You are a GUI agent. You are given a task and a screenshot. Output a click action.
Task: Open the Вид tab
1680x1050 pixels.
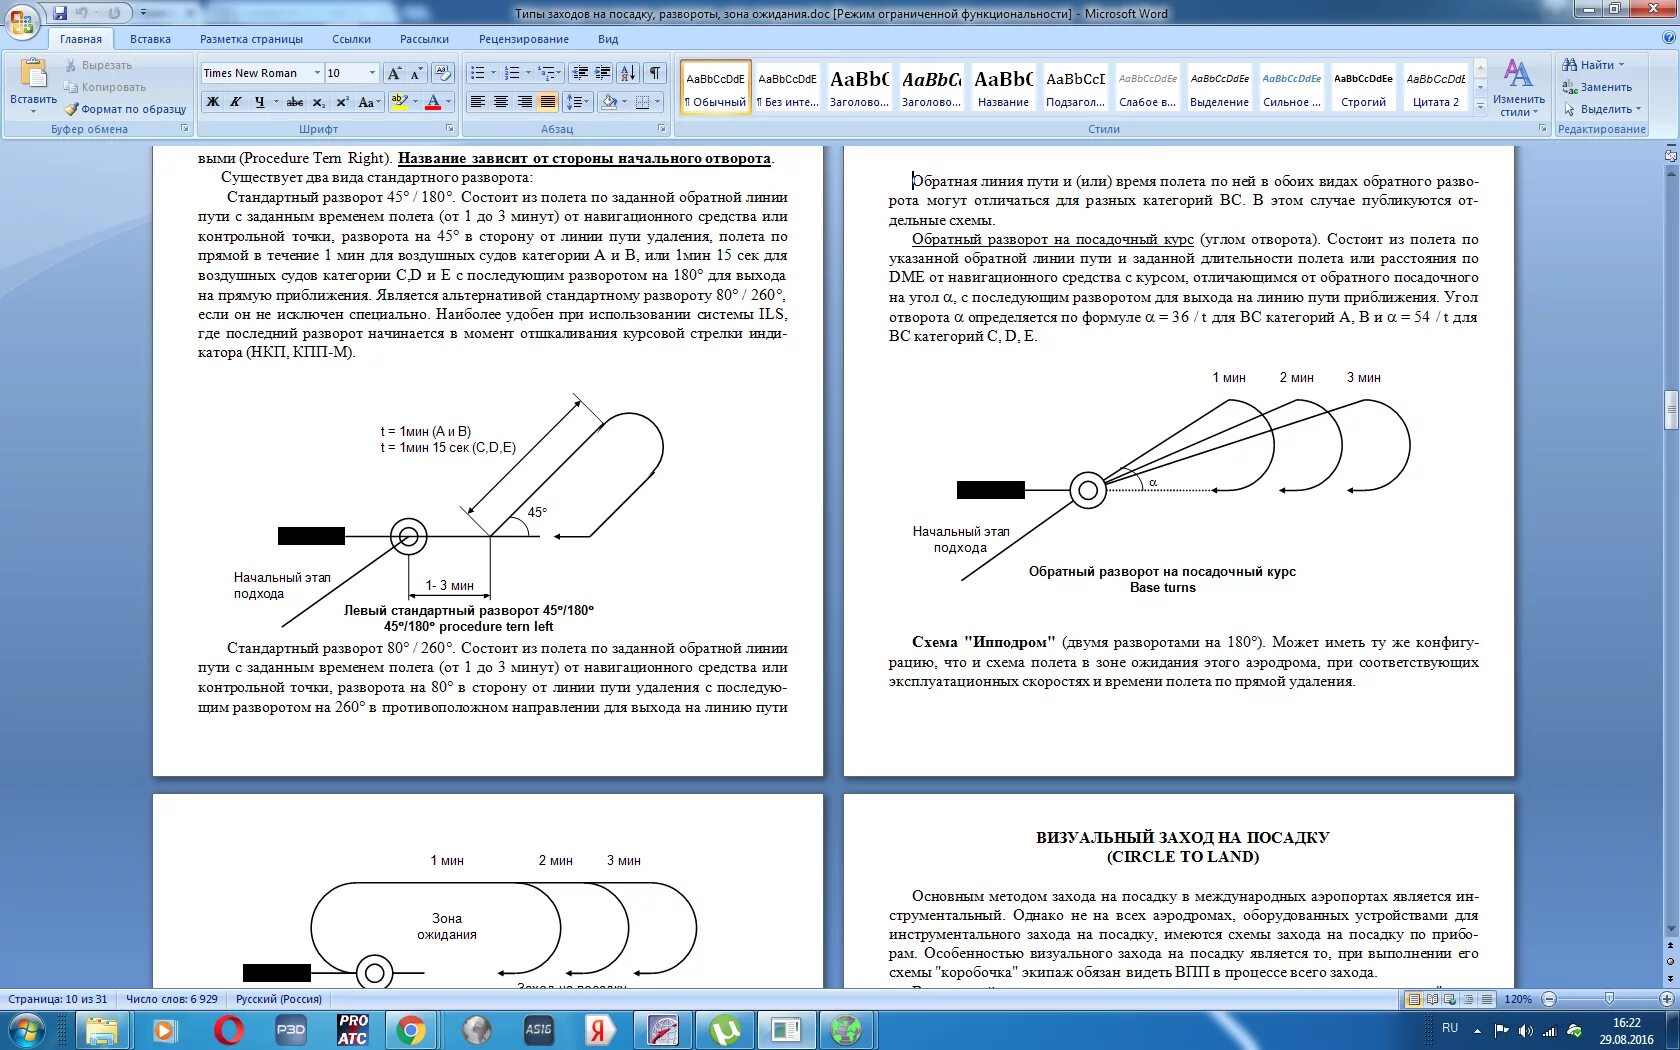[x=608, y=39]
